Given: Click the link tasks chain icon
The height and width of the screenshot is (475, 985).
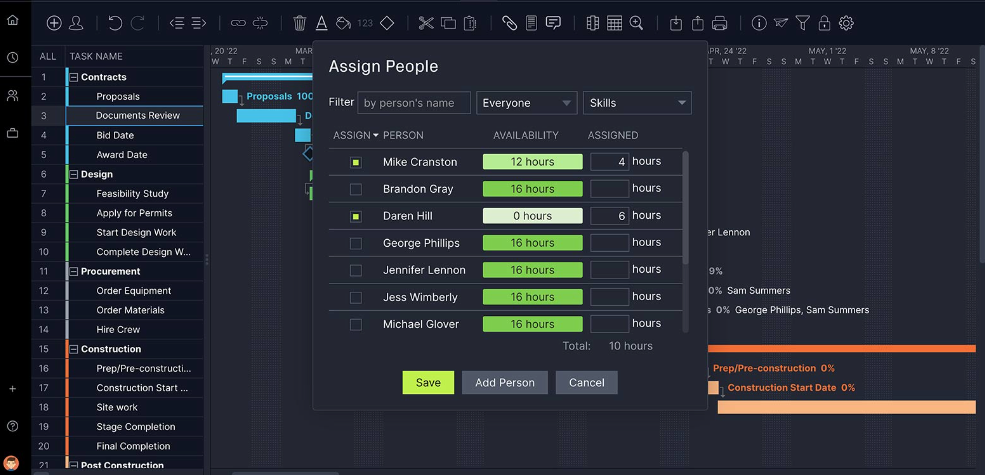Looking at the screenshot, I should coord(238,23).
